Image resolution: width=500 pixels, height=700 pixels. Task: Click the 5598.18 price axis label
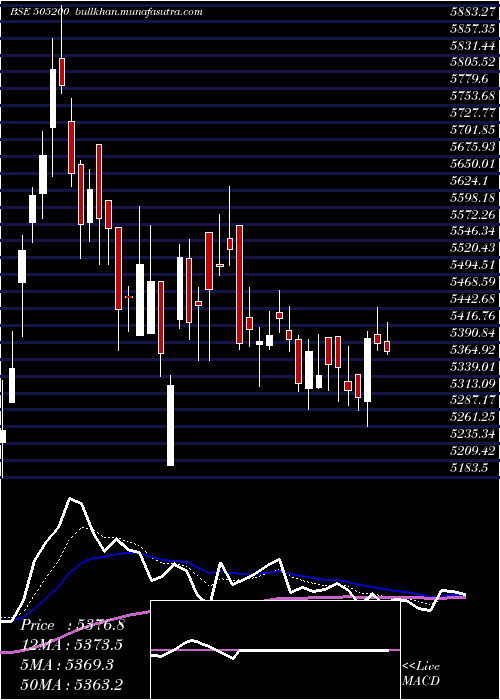click(473, 198)
